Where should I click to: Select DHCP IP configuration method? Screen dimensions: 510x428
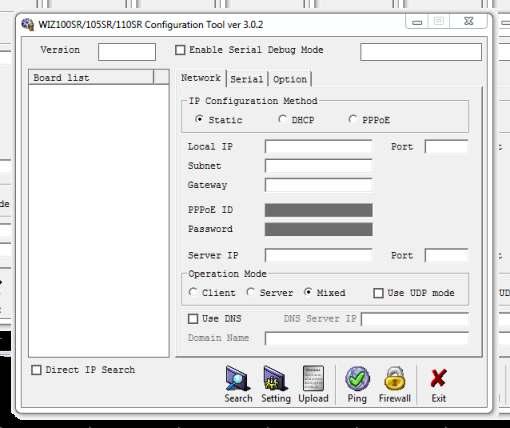point(282,119)
